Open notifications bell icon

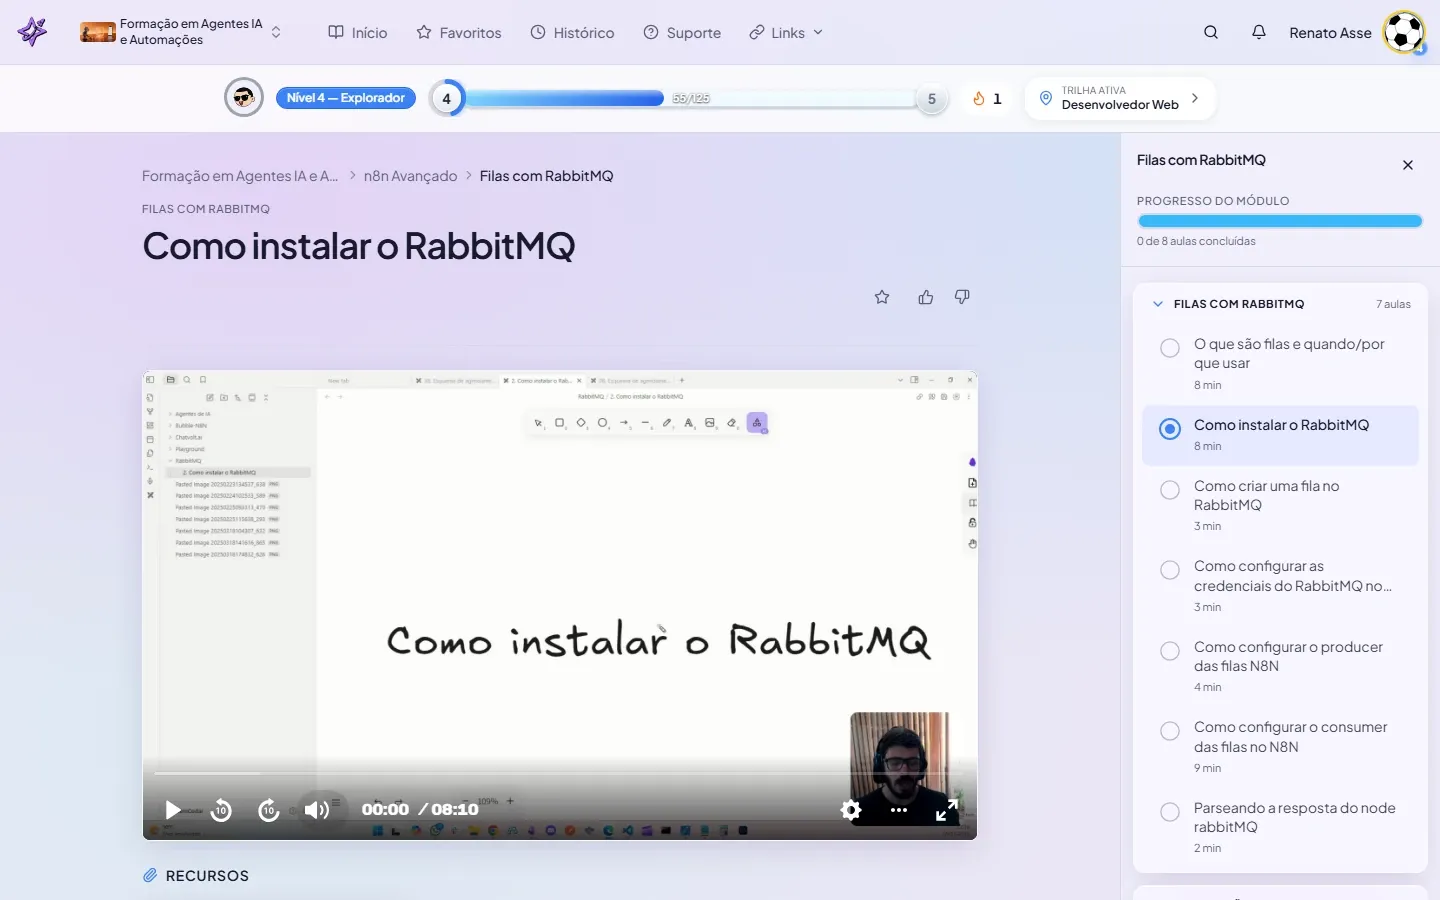1259,32
